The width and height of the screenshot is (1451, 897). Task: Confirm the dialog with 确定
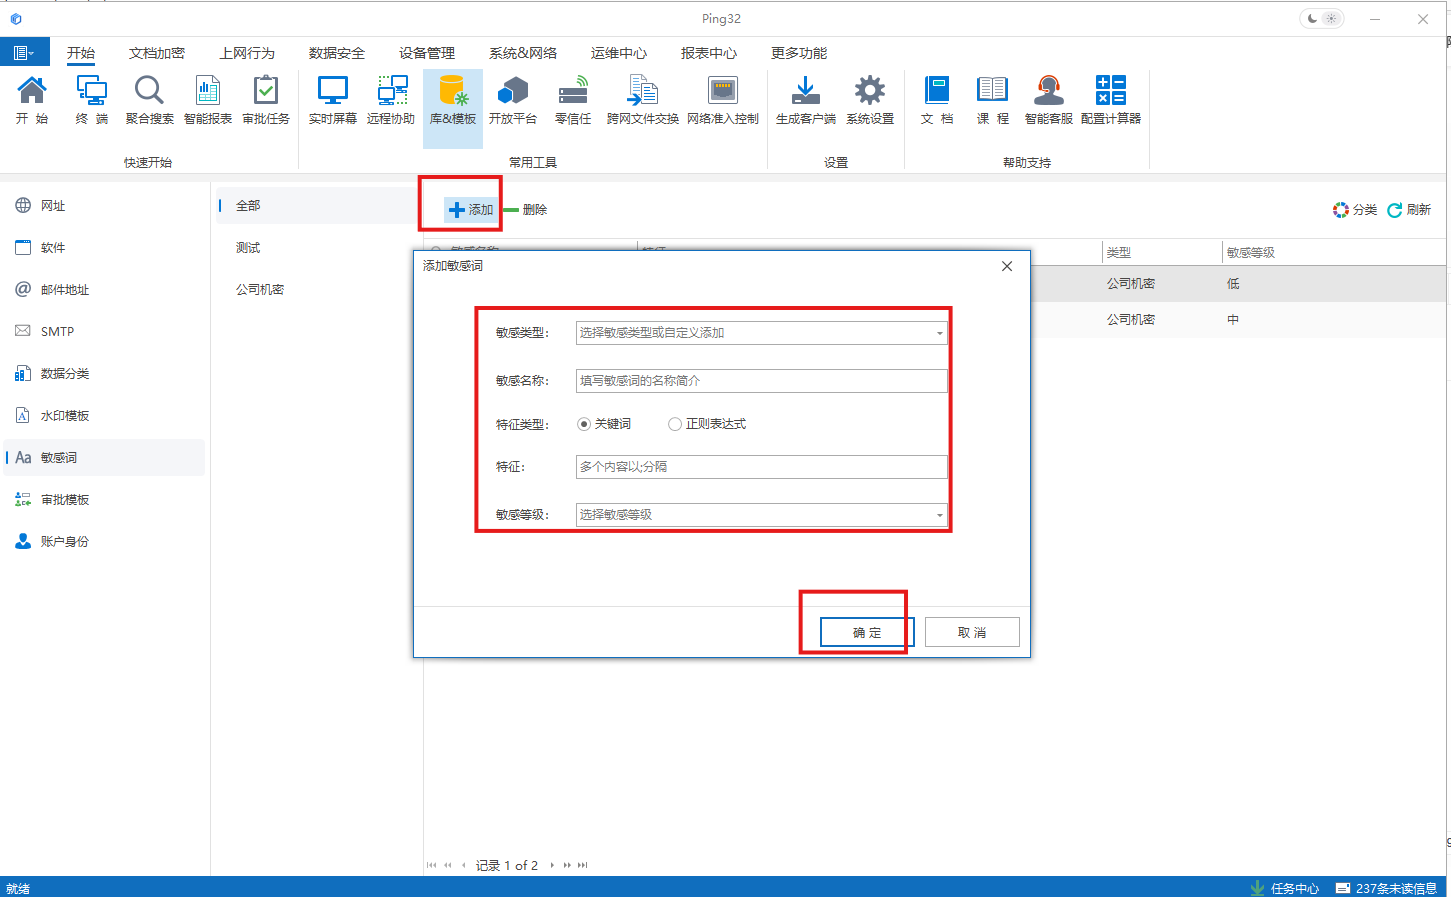click(x=866, y=631)
